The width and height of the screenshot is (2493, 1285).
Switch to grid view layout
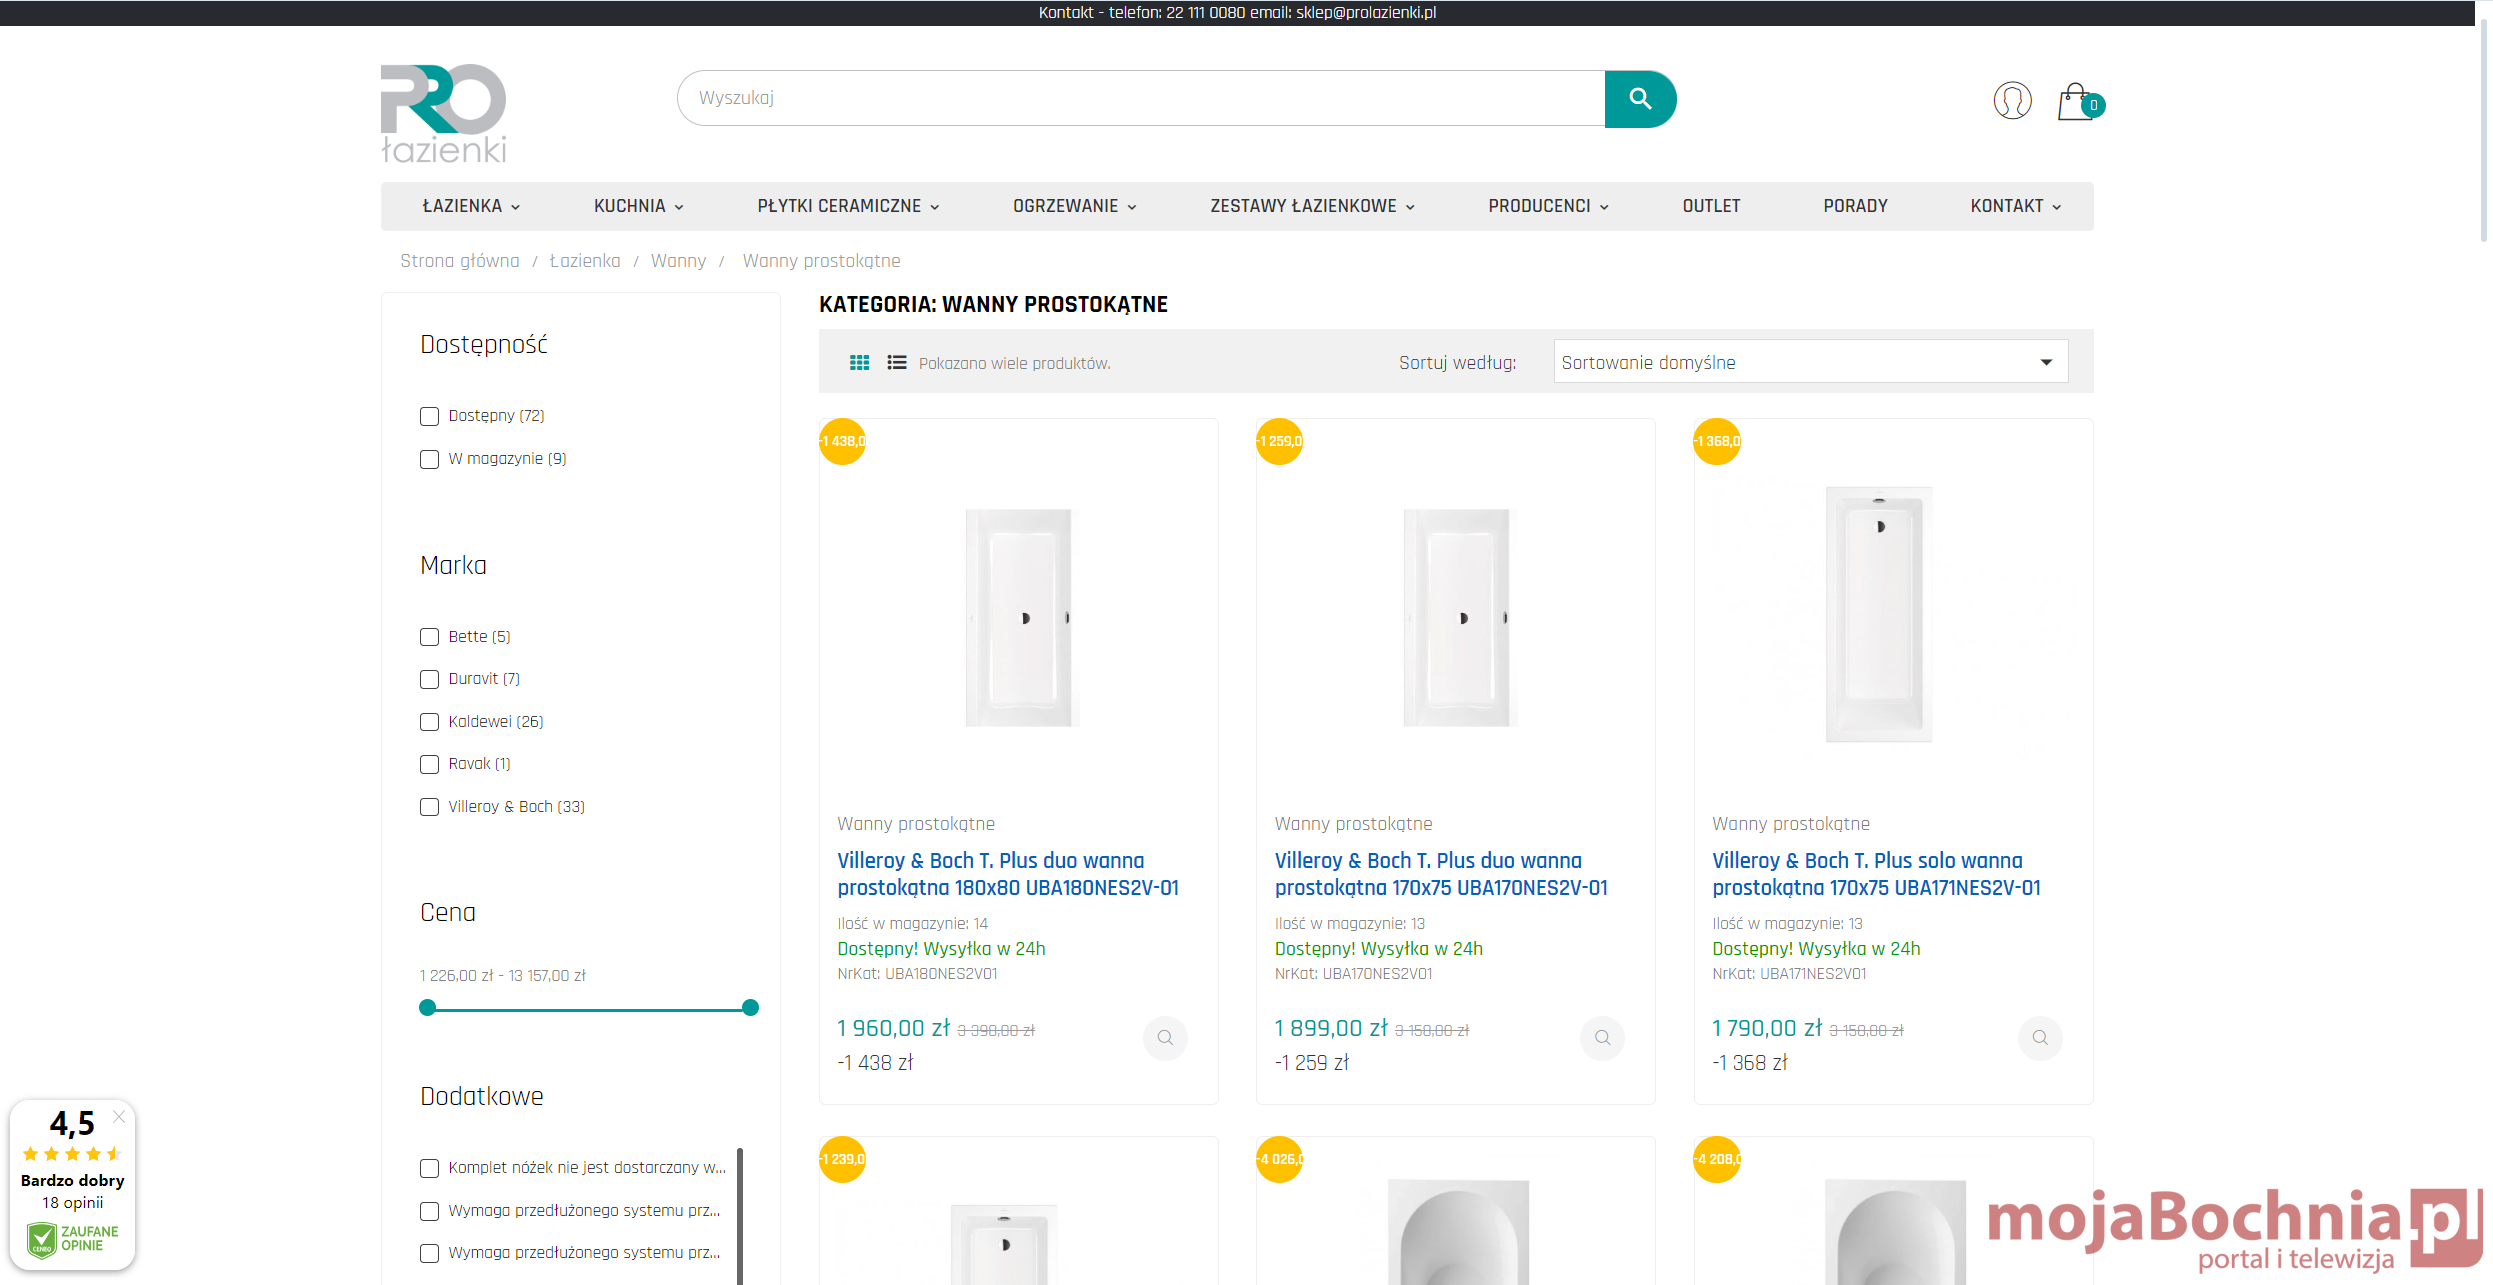[x=859, y=363]
